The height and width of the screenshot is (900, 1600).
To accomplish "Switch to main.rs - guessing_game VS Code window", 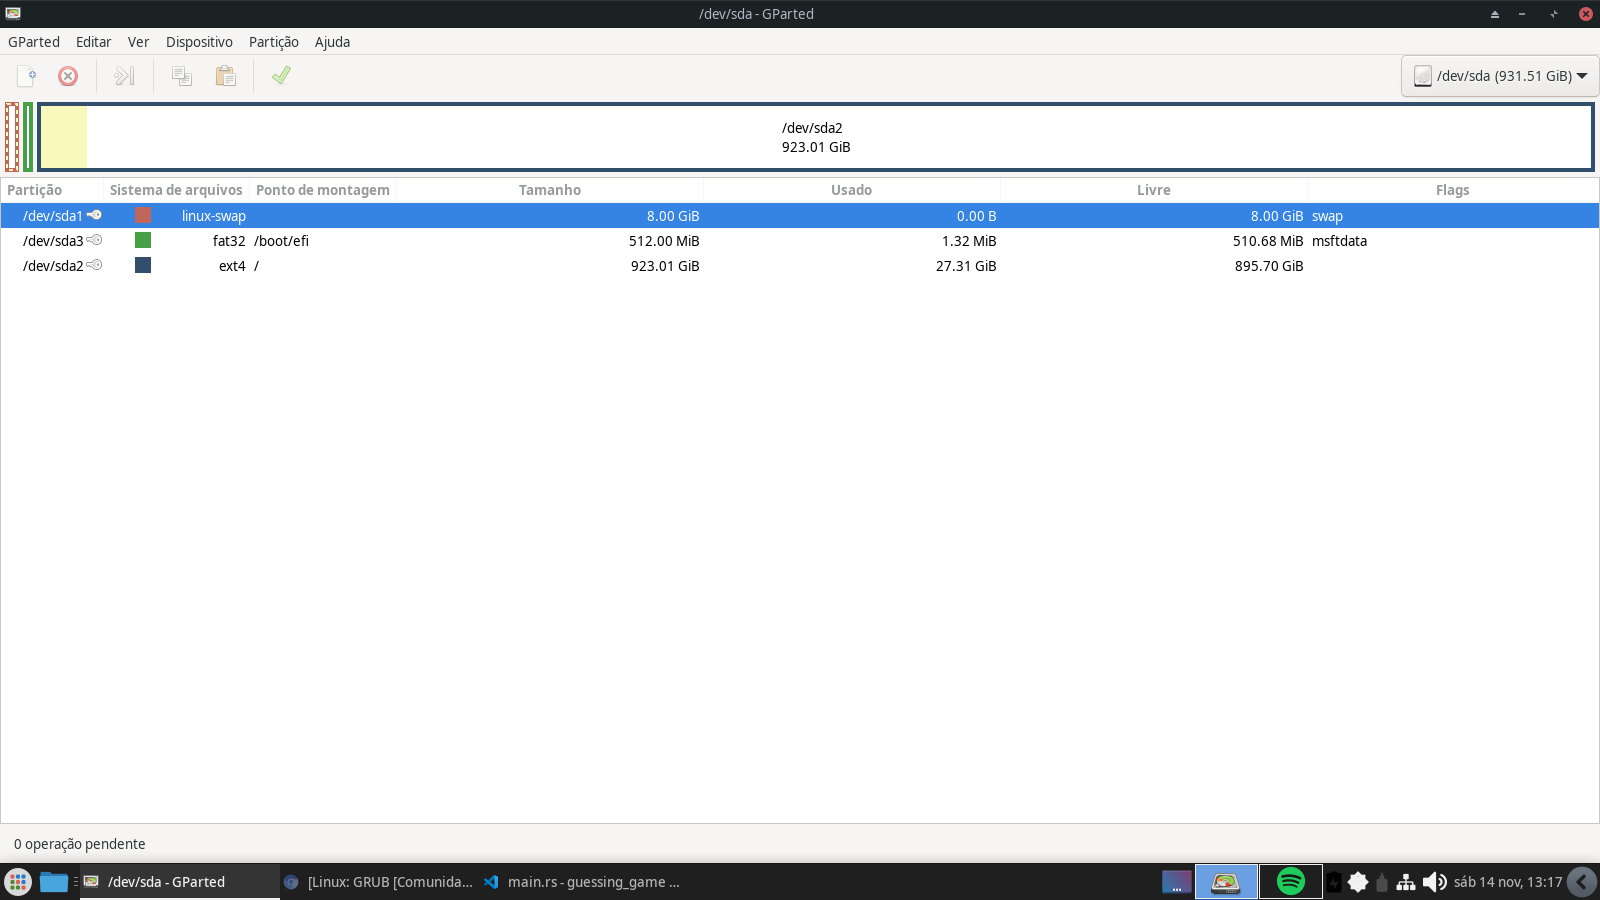I will click(581, 882).
